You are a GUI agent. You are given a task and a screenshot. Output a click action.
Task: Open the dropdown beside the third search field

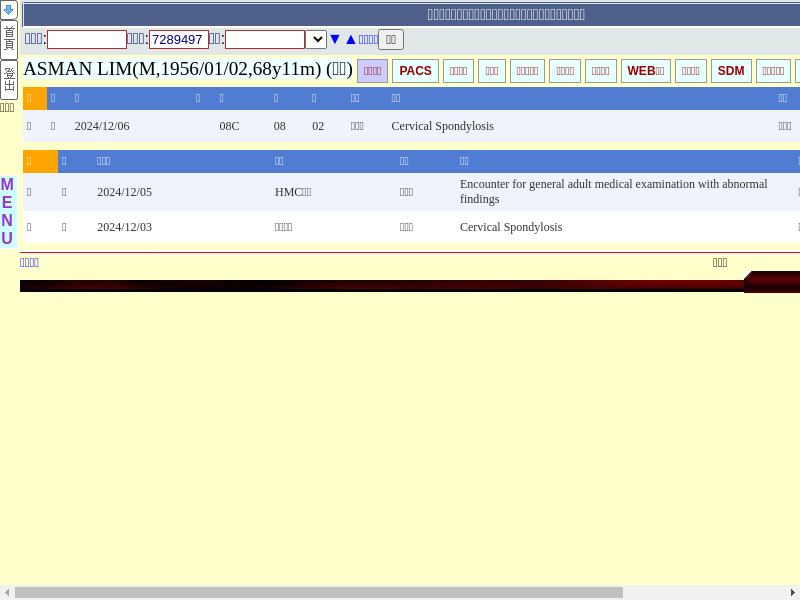click(x=316, y=40)
